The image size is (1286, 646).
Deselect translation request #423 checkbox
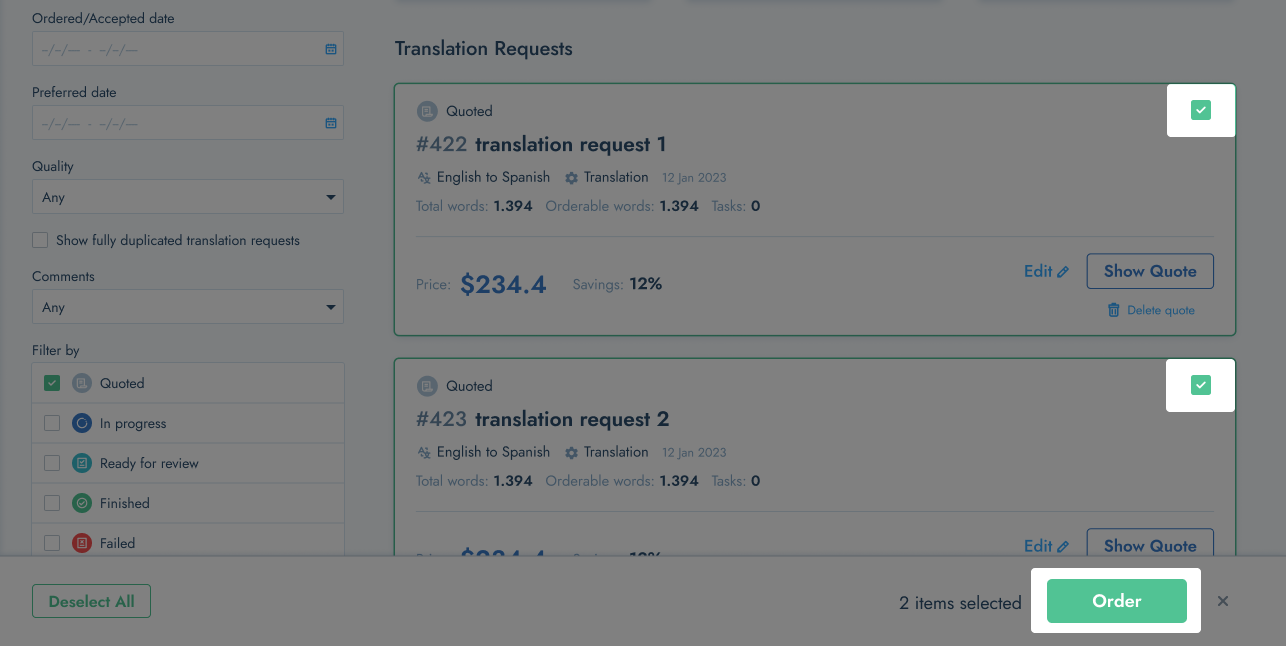(1201, 385)
